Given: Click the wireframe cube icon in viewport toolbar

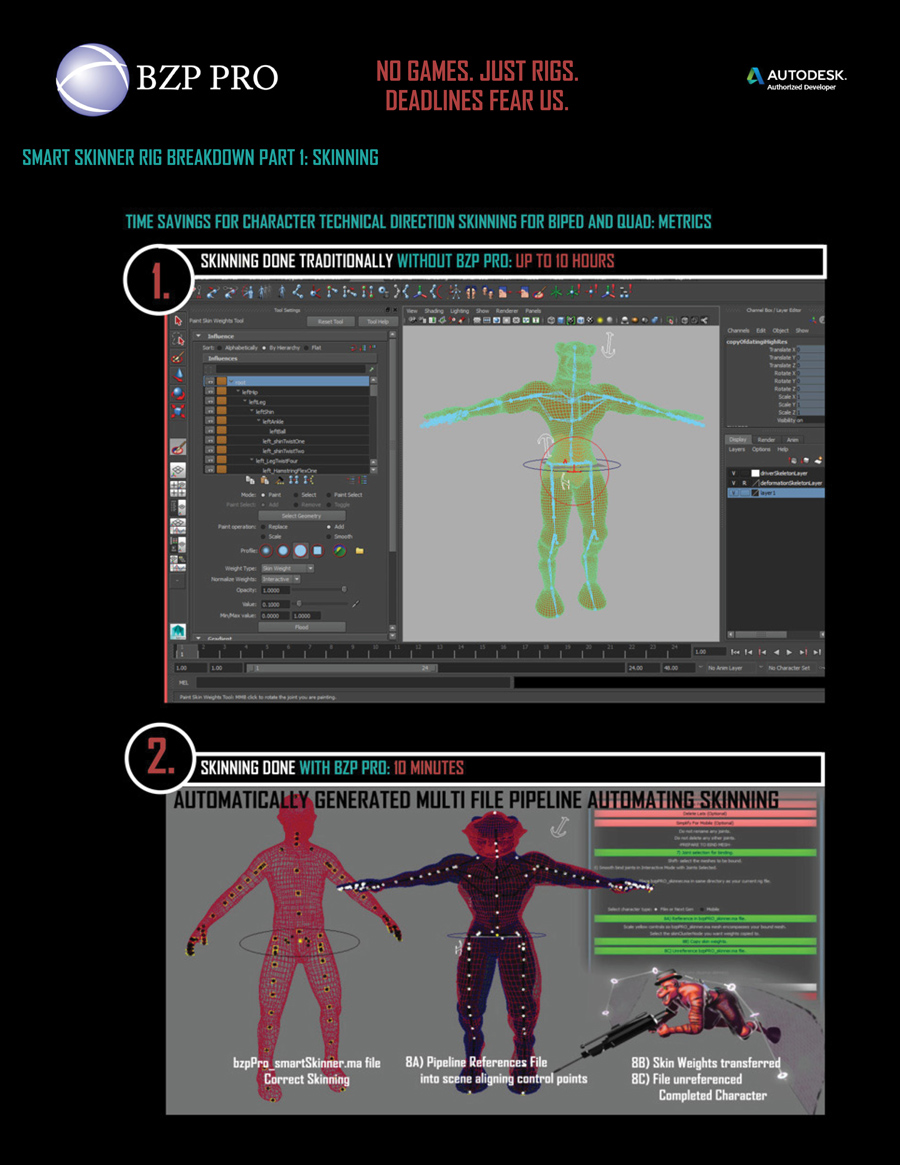Looking at the screenshot, I should coord(551,320).
